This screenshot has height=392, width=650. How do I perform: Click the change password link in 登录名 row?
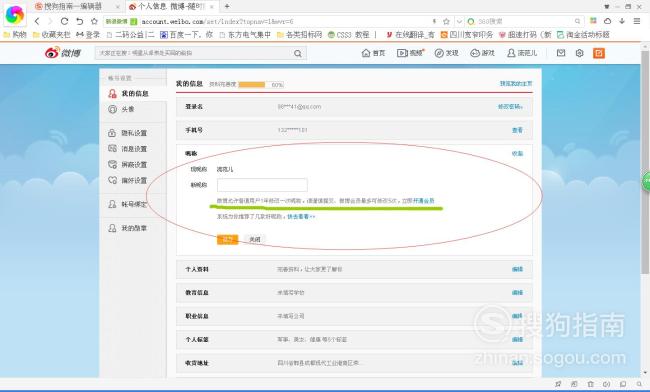click(510, 107)
